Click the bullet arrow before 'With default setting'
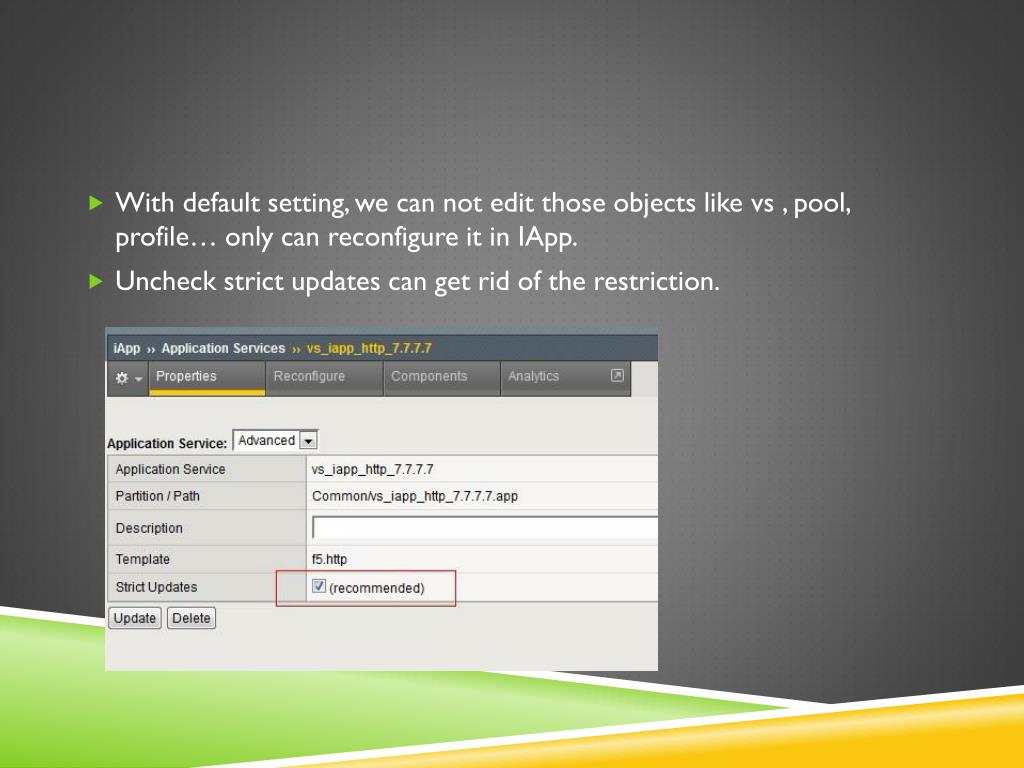 coord(96,203)
